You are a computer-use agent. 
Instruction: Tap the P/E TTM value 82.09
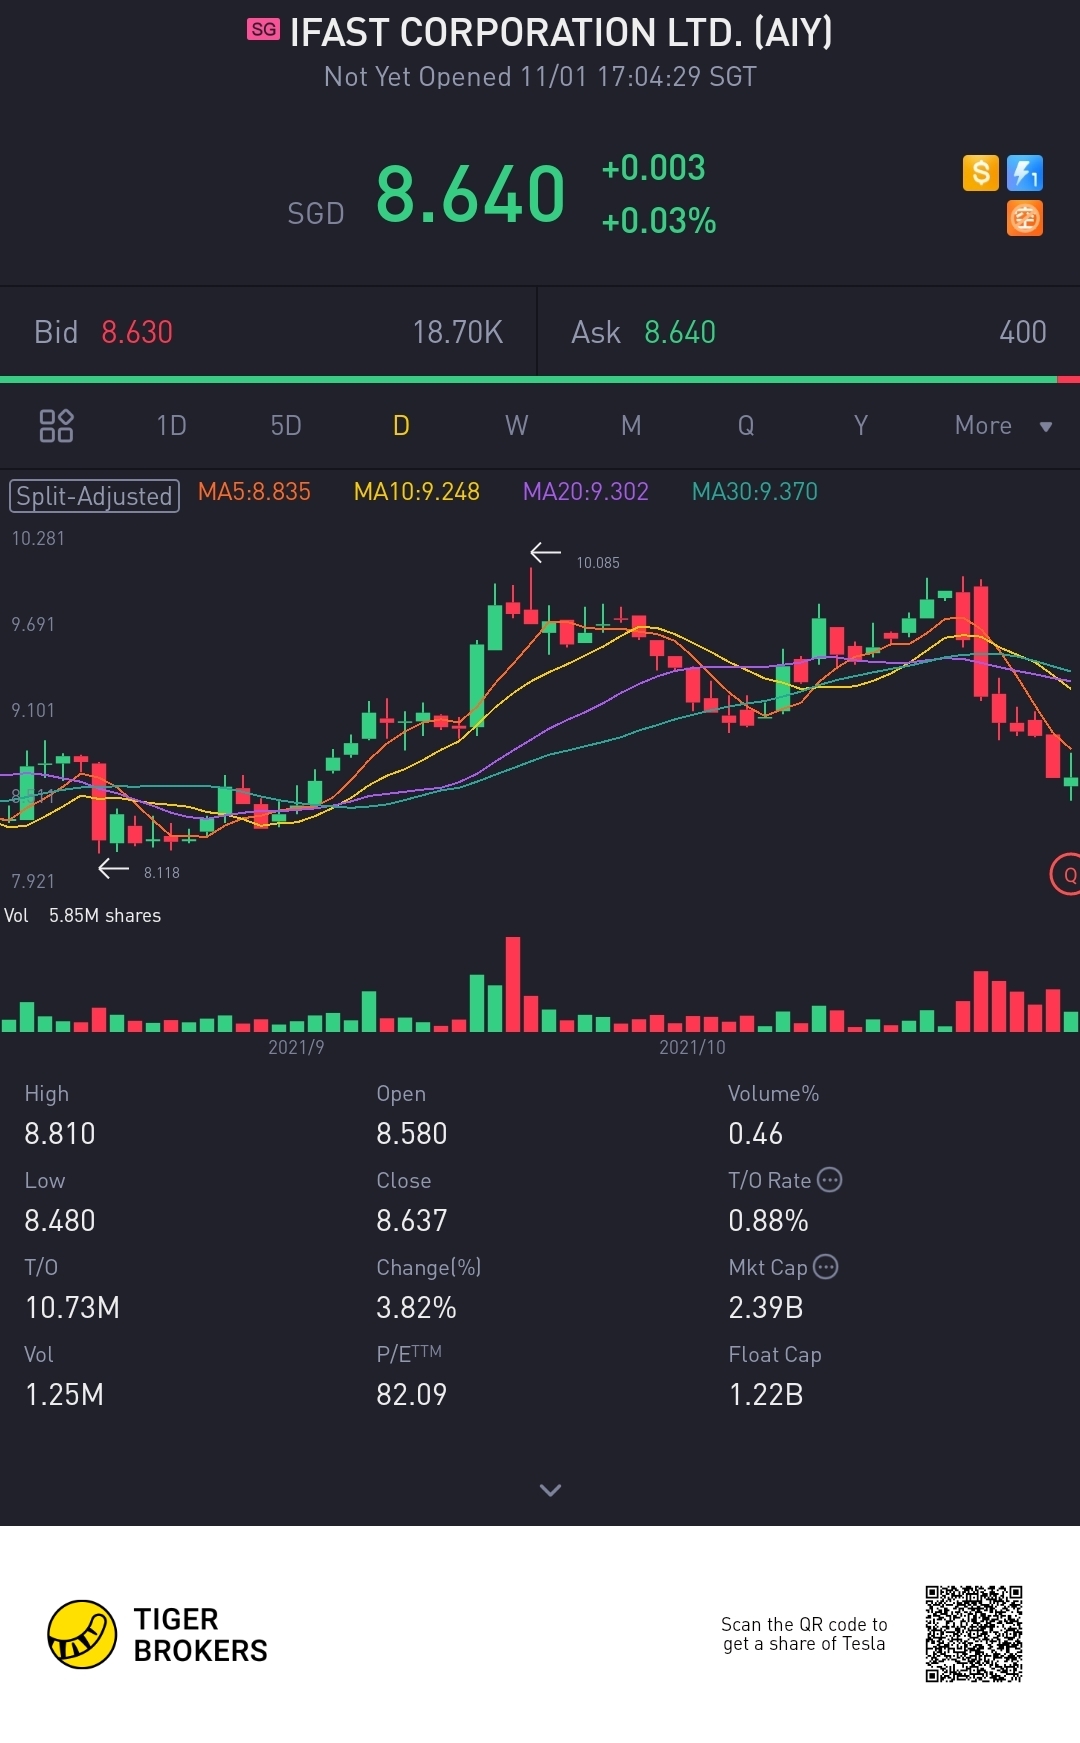coord(411,1395)
